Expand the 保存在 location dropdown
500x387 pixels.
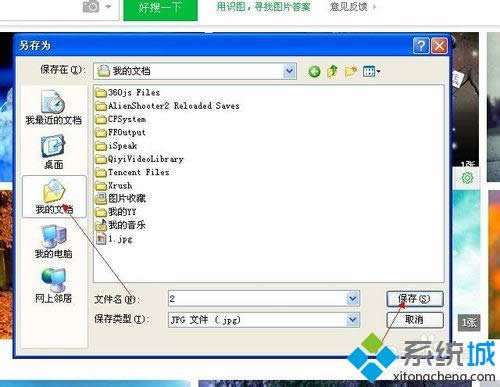[x=289, y=71]
